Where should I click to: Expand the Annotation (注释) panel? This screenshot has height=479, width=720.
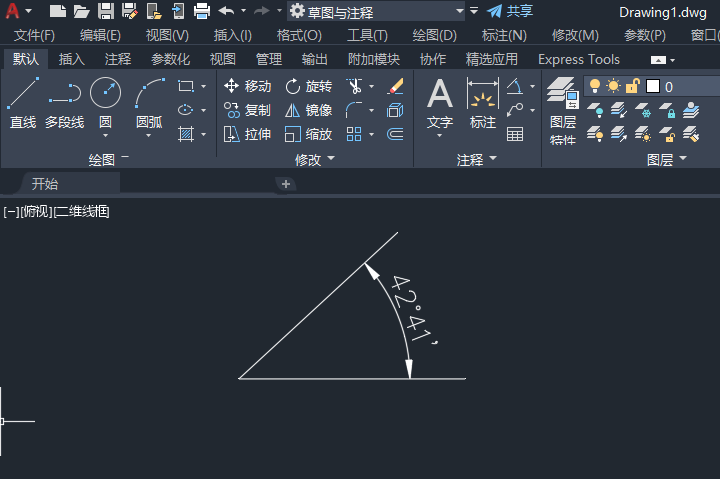coord(477,159)
